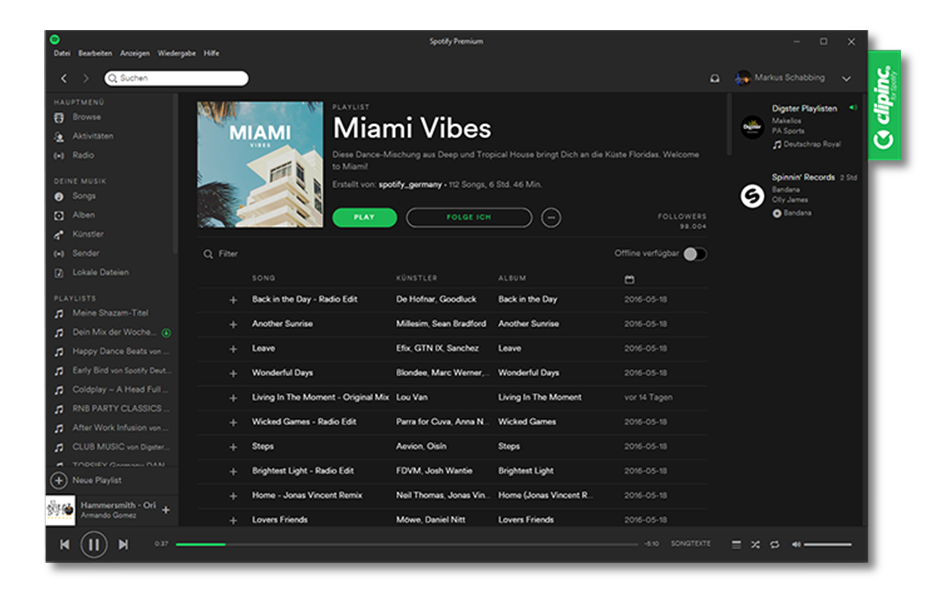
Task: Click the Suchen search field
Action: [176, 78]
